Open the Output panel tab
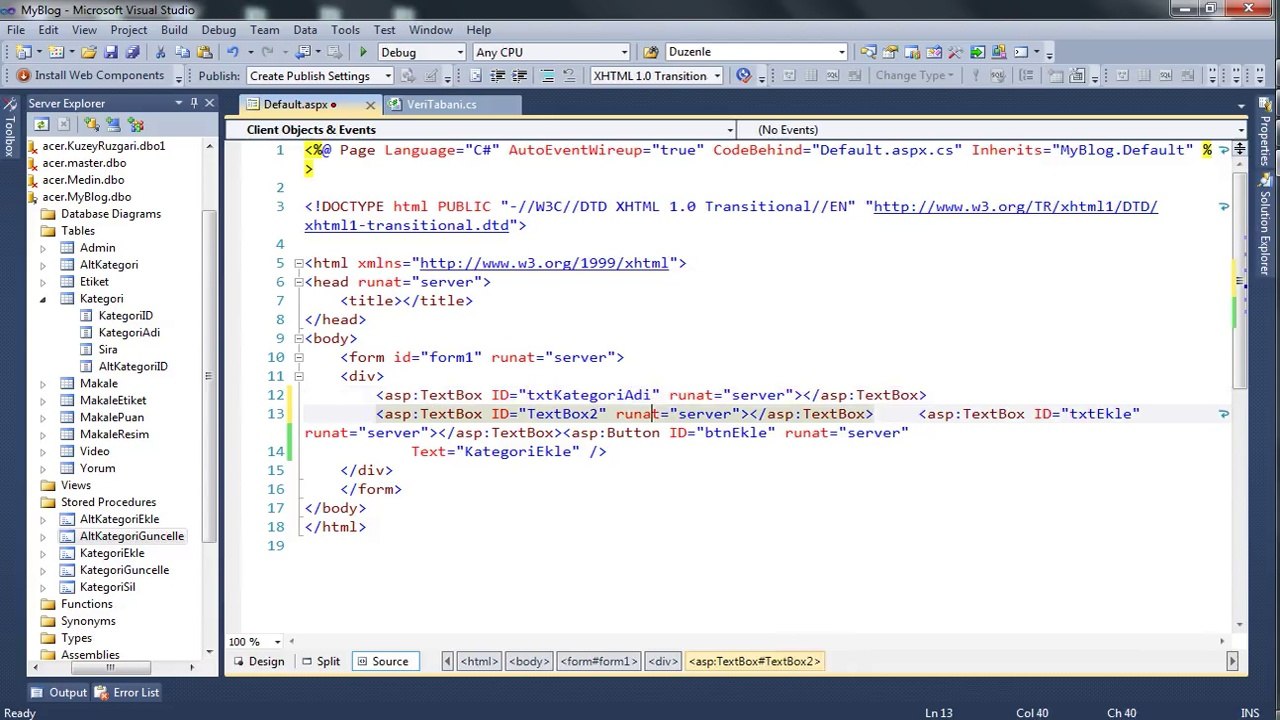The image size is (1280, 720). pos(59,692)
